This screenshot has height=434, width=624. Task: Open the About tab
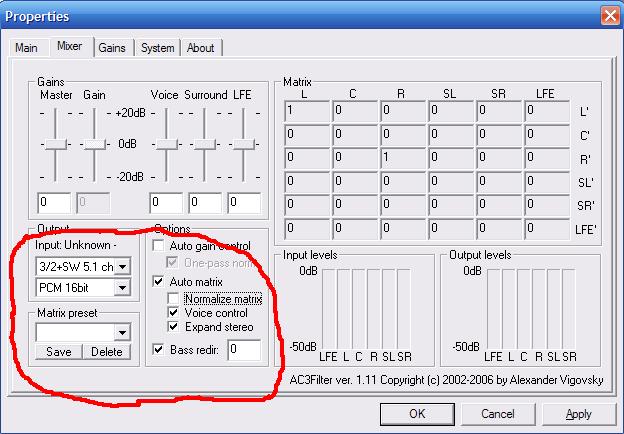pyautogui.click(x=201, y=48)
